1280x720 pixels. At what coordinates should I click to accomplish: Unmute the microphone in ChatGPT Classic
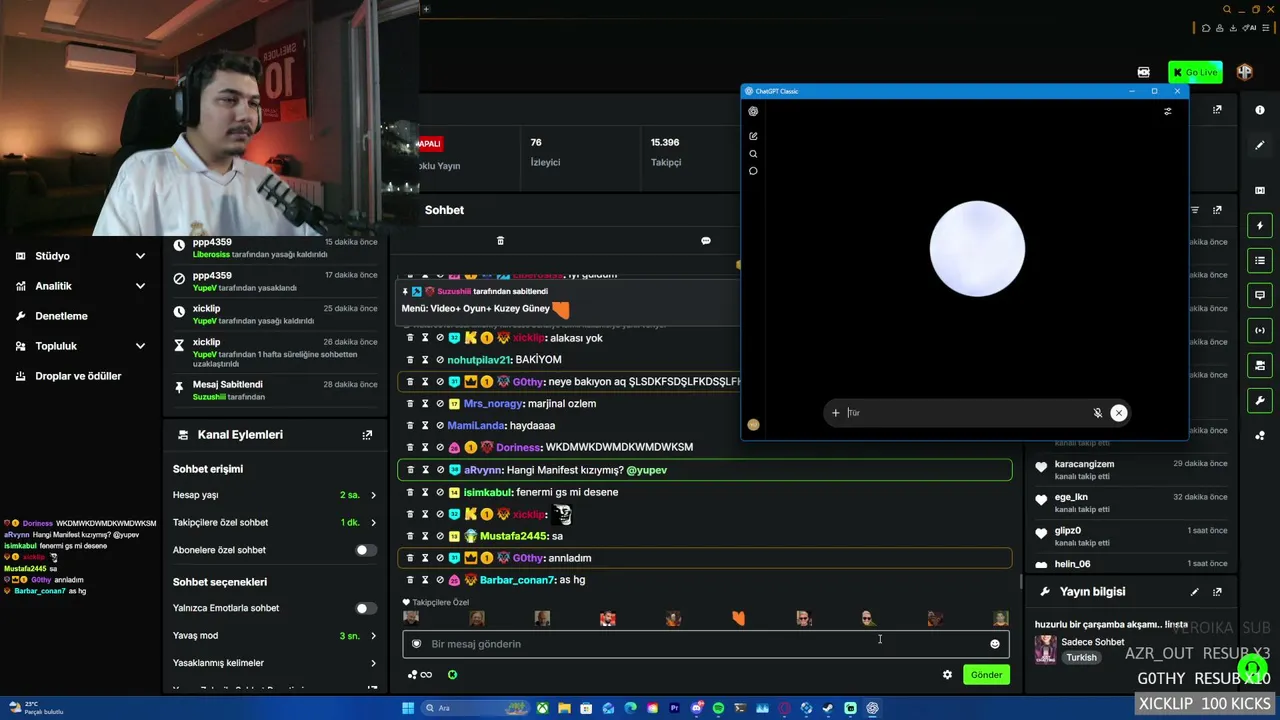point(1097,413)
